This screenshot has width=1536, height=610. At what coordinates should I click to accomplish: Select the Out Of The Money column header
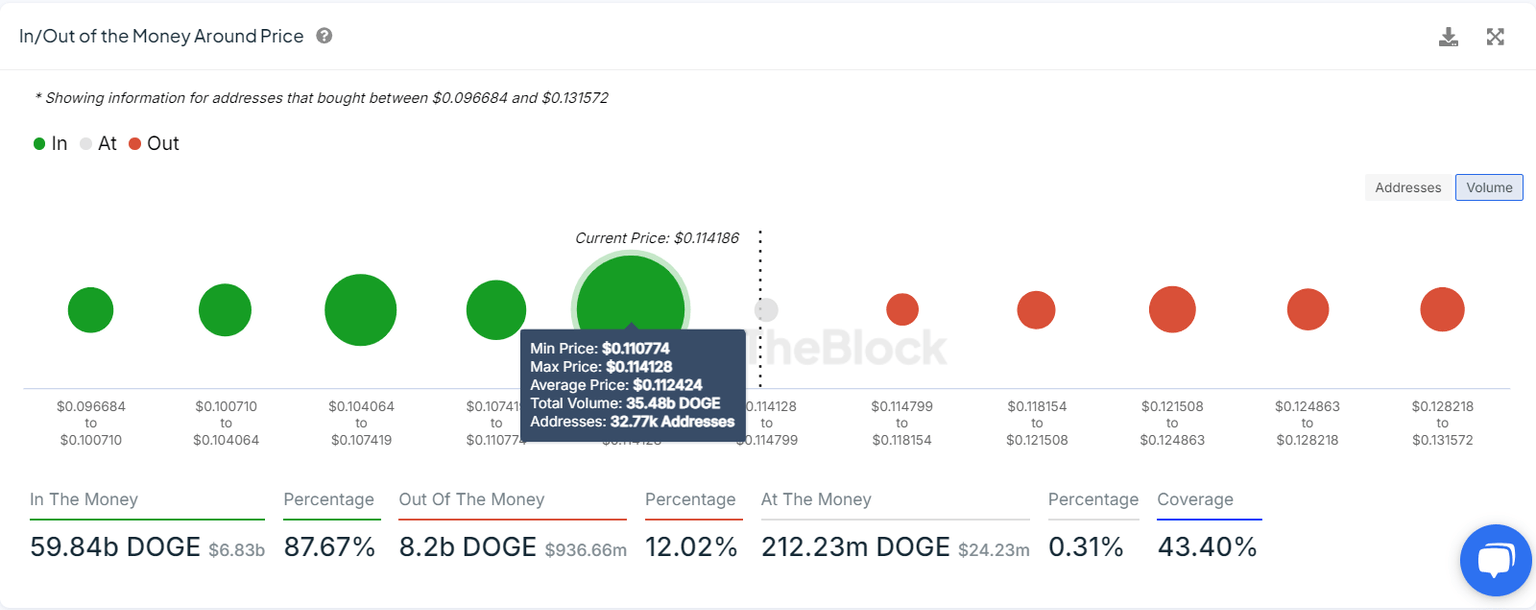point(471,499)
